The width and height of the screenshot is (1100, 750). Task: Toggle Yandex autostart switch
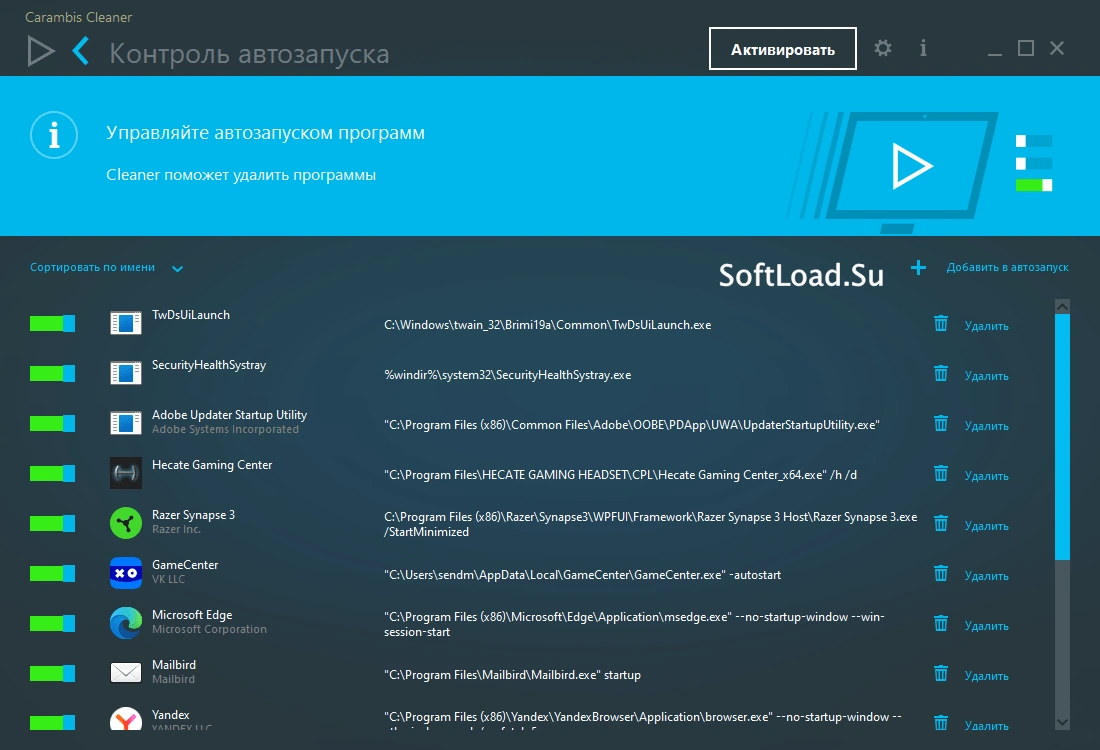pos(53,723)
